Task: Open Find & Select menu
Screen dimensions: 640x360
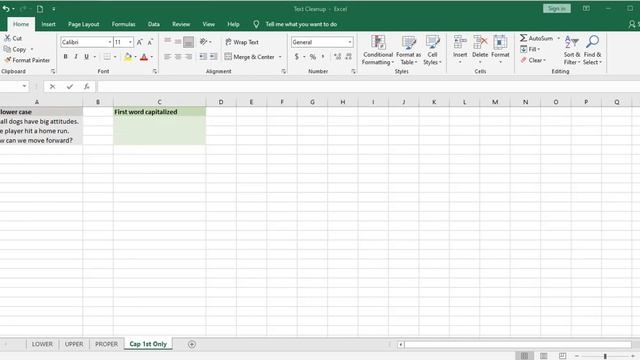Action: [x=592, y=50]
